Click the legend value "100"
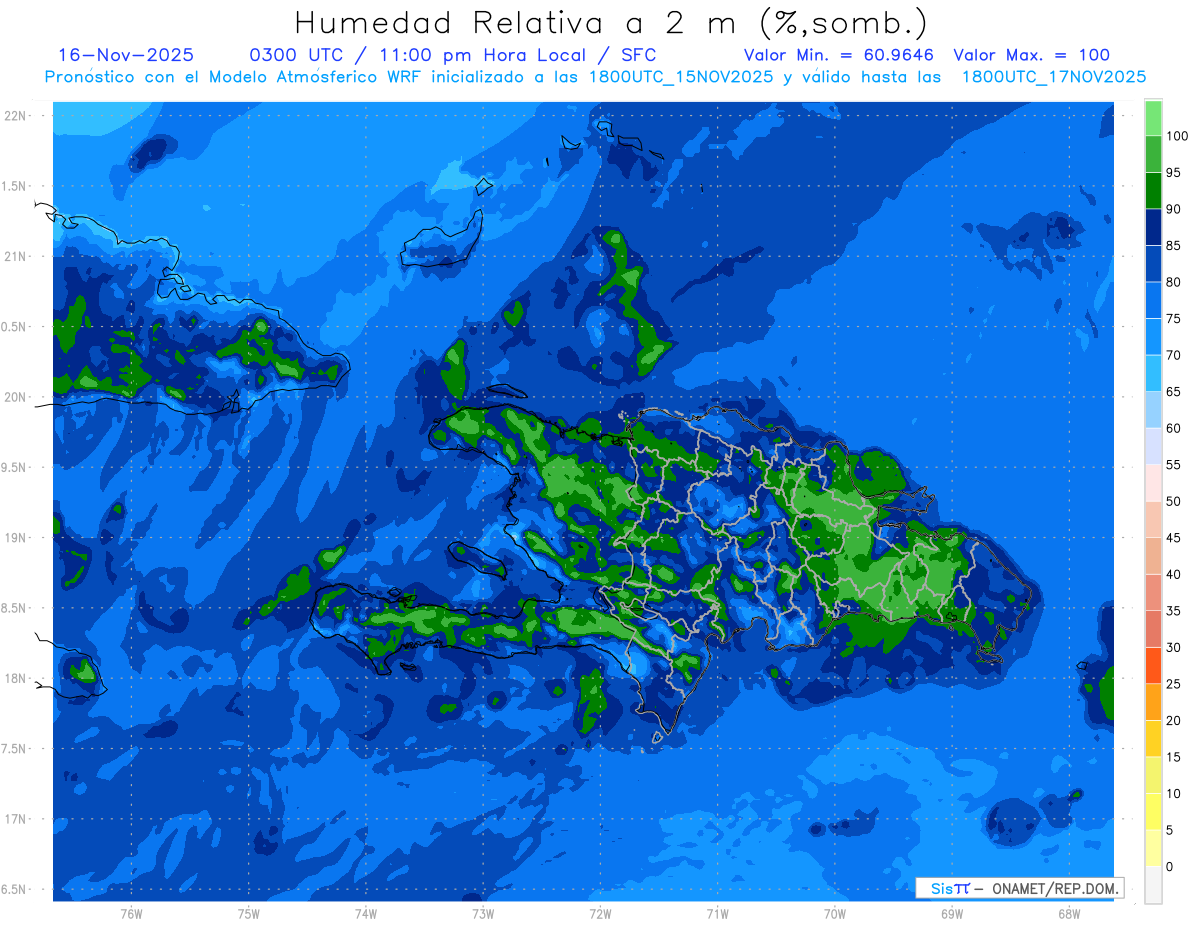Viewport: 1200px width, 927px height. click(1176, 136)
